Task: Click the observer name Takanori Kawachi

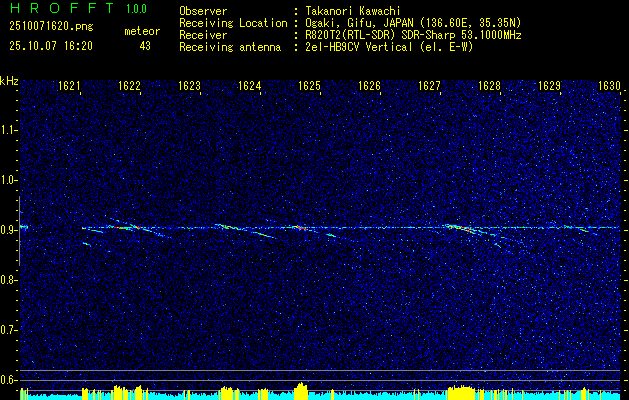Action: point(353,11)
